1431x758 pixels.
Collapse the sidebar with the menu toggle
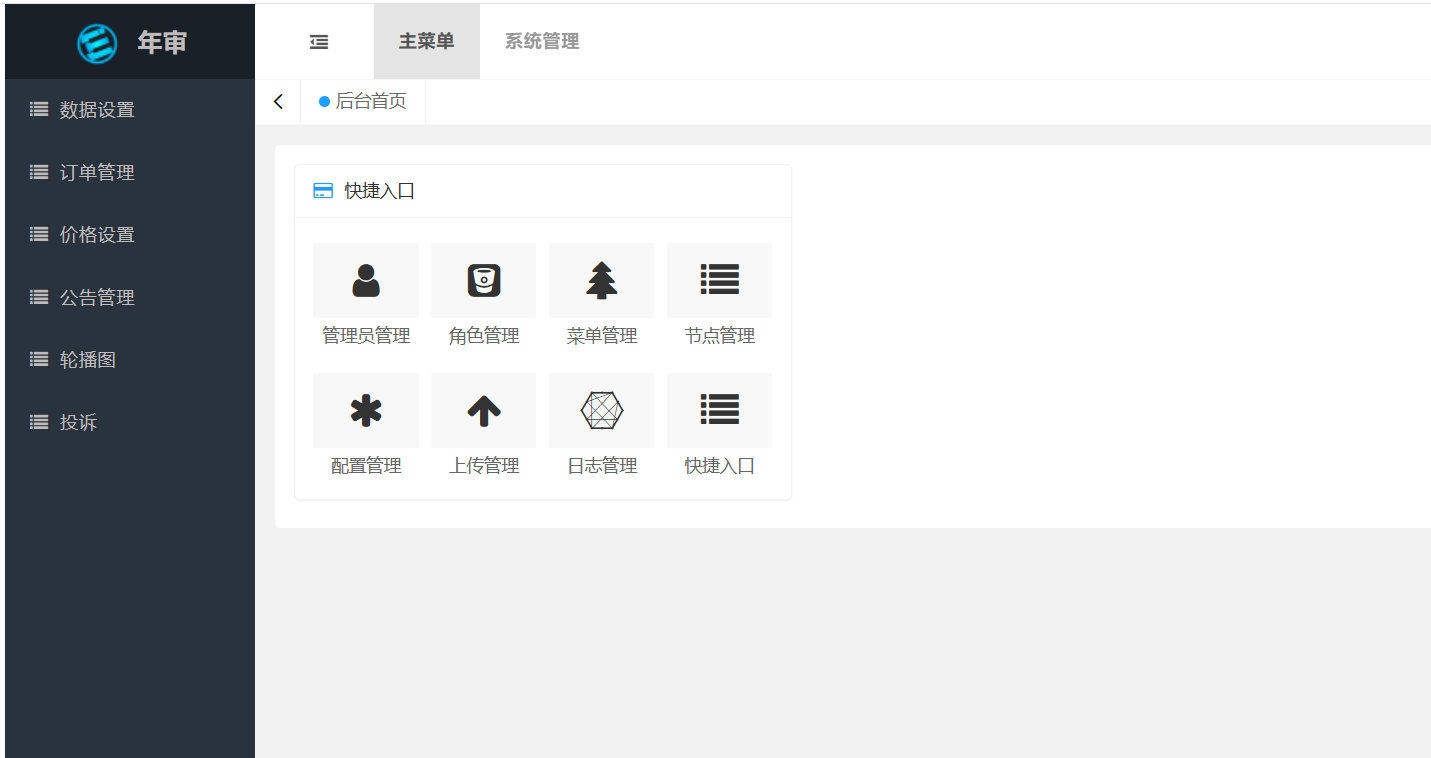[x=319, y=42]
